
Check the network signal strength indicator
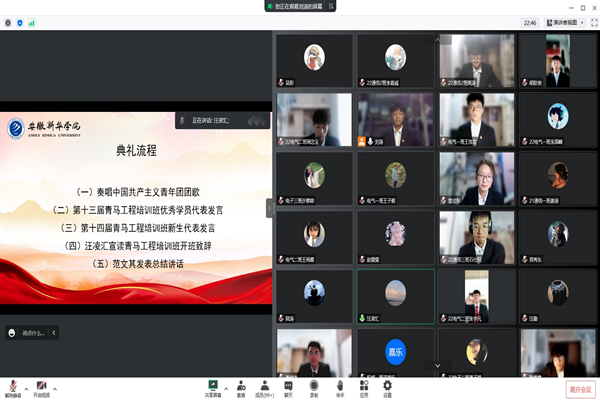30,21
